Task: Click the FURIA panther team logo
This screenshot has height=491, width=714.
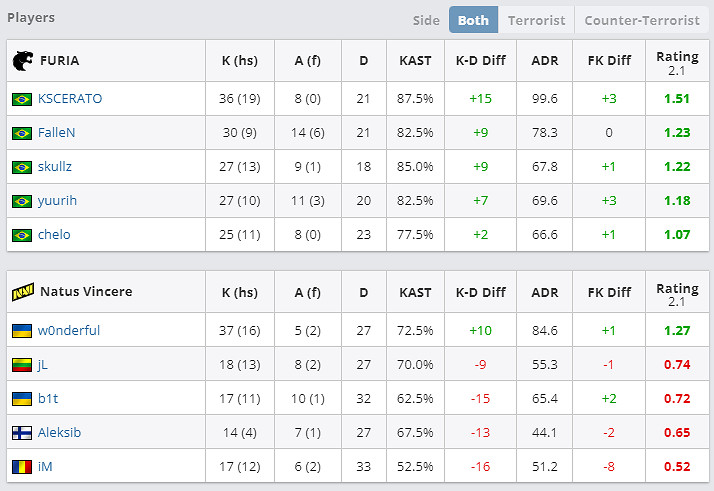Action: 22,61
